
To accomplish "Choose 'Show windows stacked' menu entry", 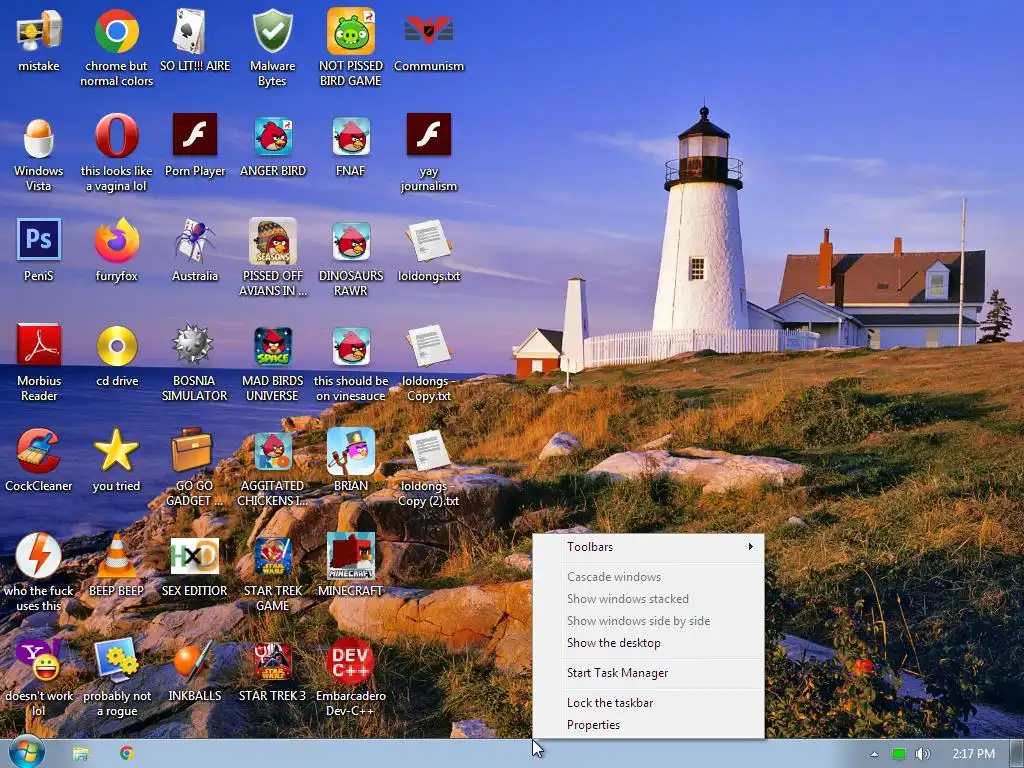I will click(x=648, y=599).
